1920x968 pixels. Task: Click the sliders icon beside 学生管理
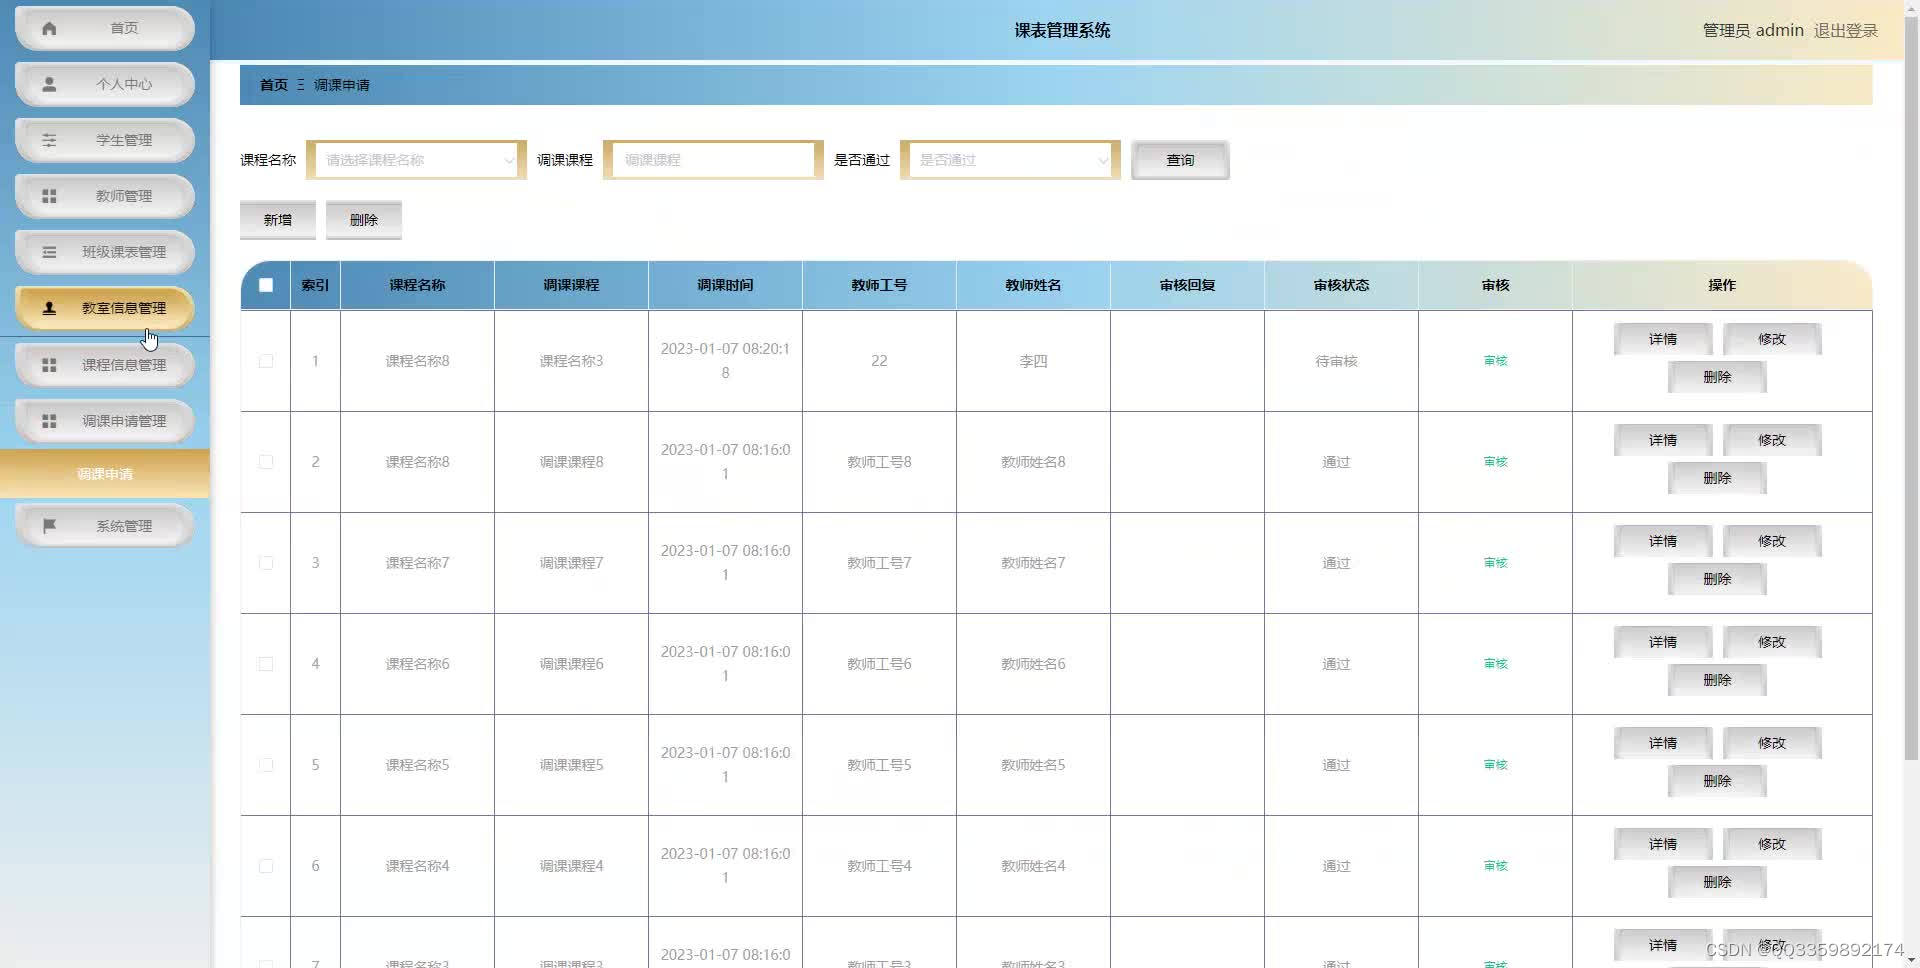49,140
